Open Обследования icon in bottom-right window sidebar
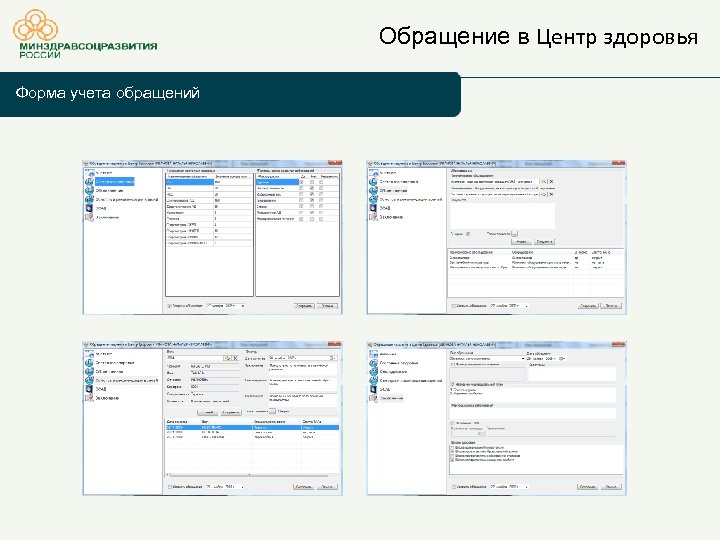 point(373,371)
